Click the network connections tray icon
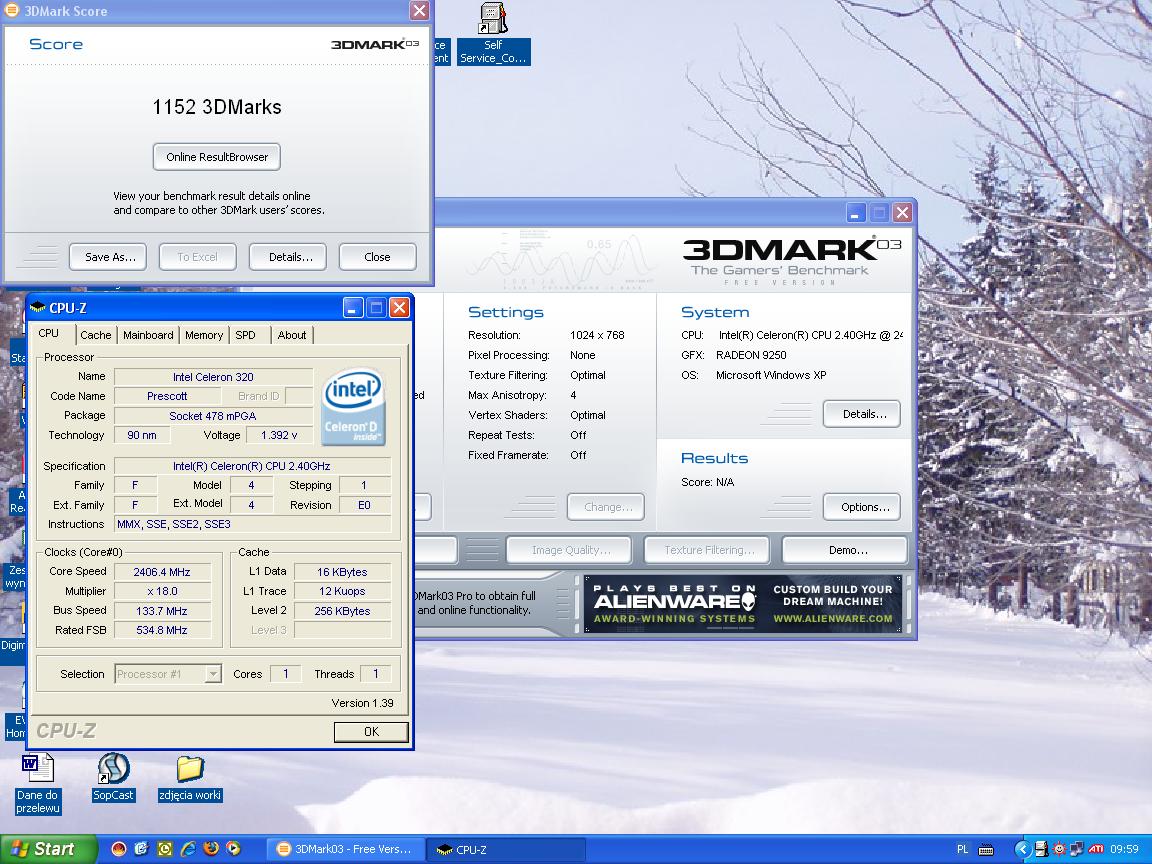The image size is (1152, 864). (1076, 849)
